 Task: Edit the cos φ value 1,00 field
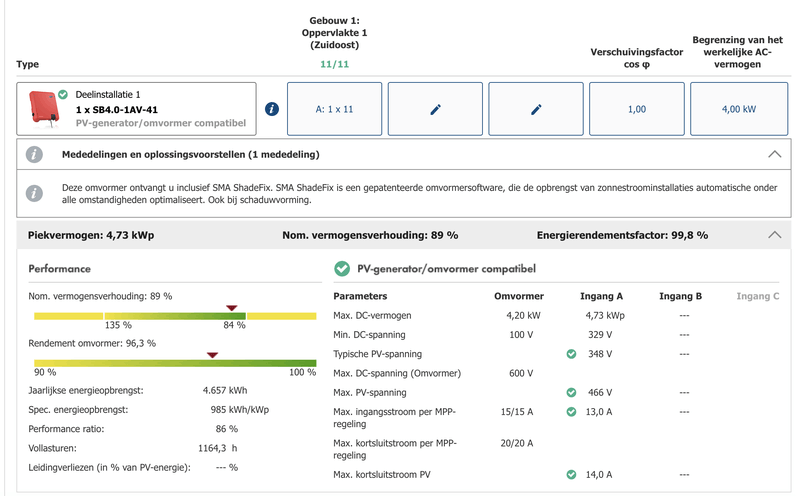tap(637, 110)
